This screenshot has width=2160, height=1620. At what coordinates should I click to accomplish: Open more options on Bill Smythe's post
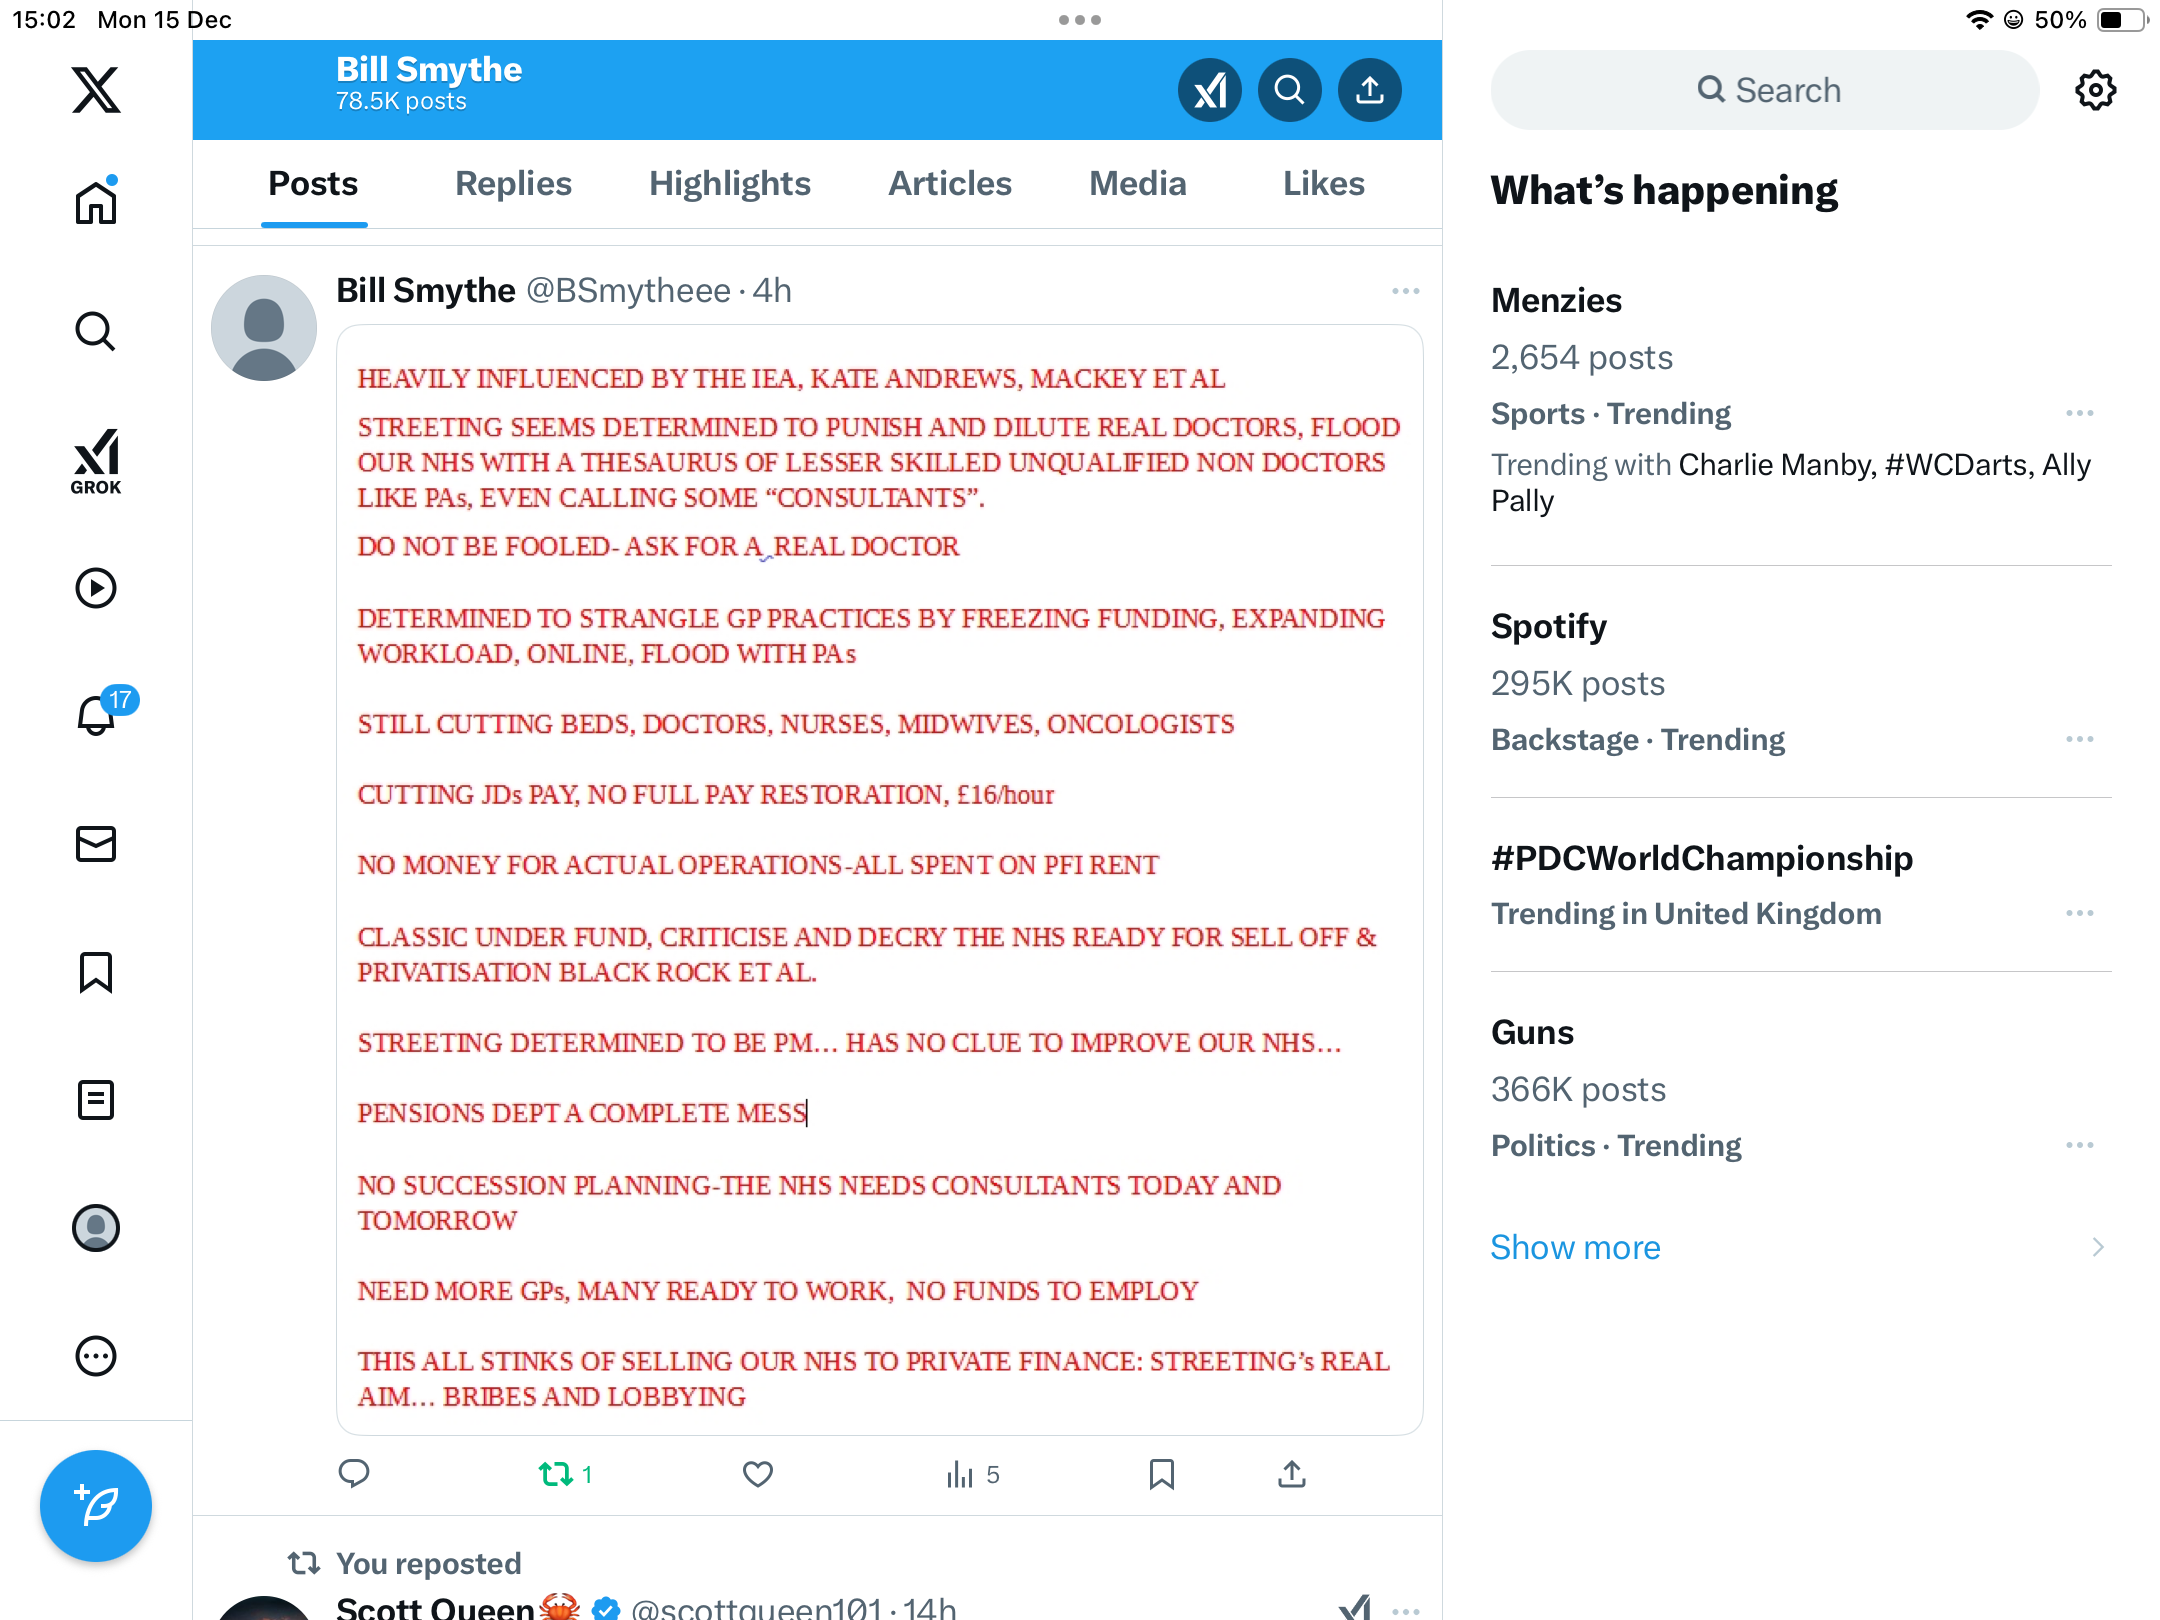coord(1405,291)
